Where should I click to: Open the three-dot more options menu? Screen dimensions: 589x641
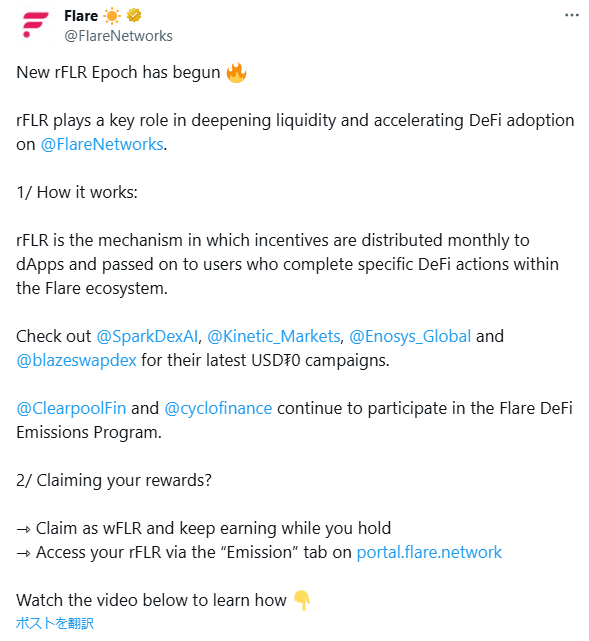click(571, 16)
